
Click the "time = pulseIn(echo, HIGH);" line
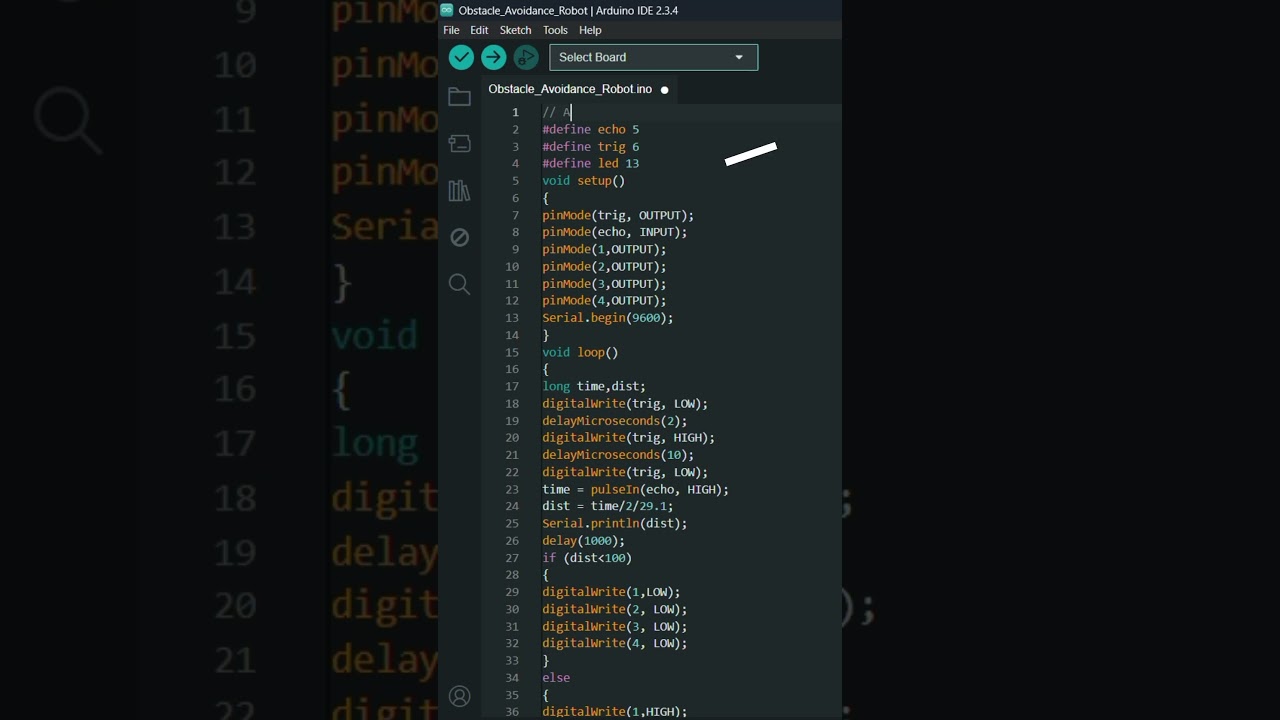pos(636,489)
